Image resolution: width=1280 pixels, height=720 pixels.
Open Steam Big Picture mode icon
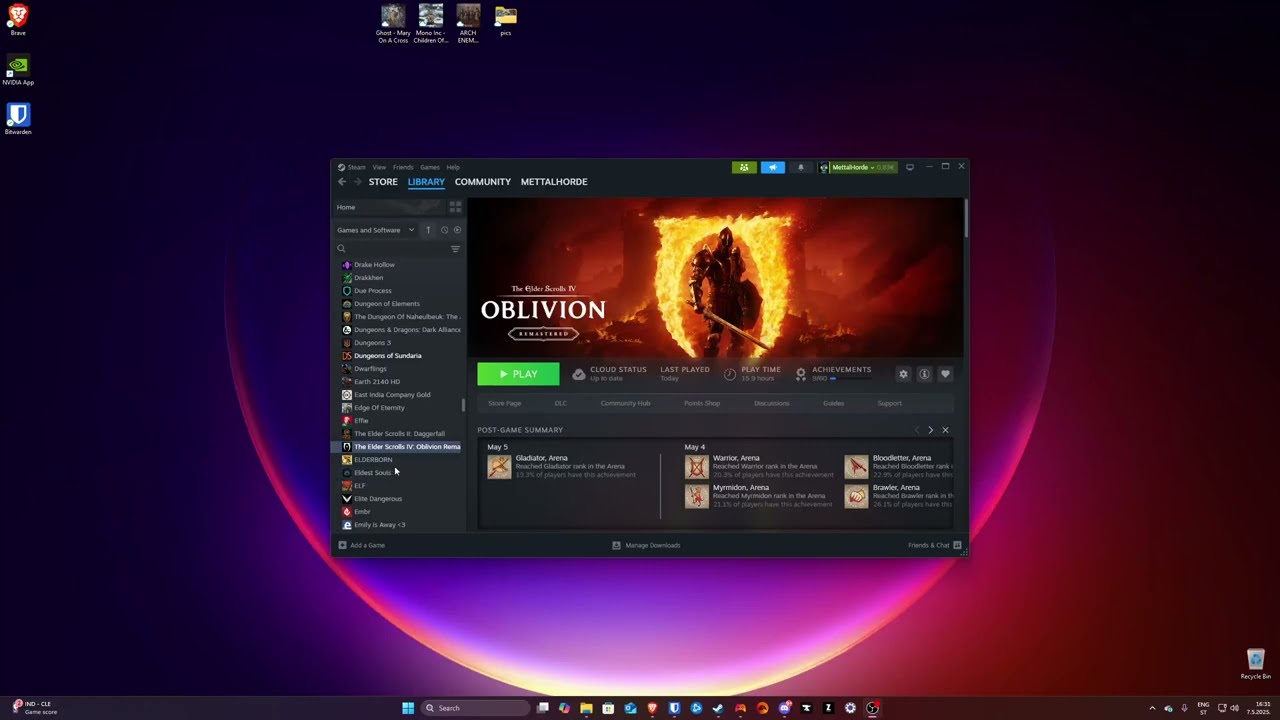coord(910,167)
